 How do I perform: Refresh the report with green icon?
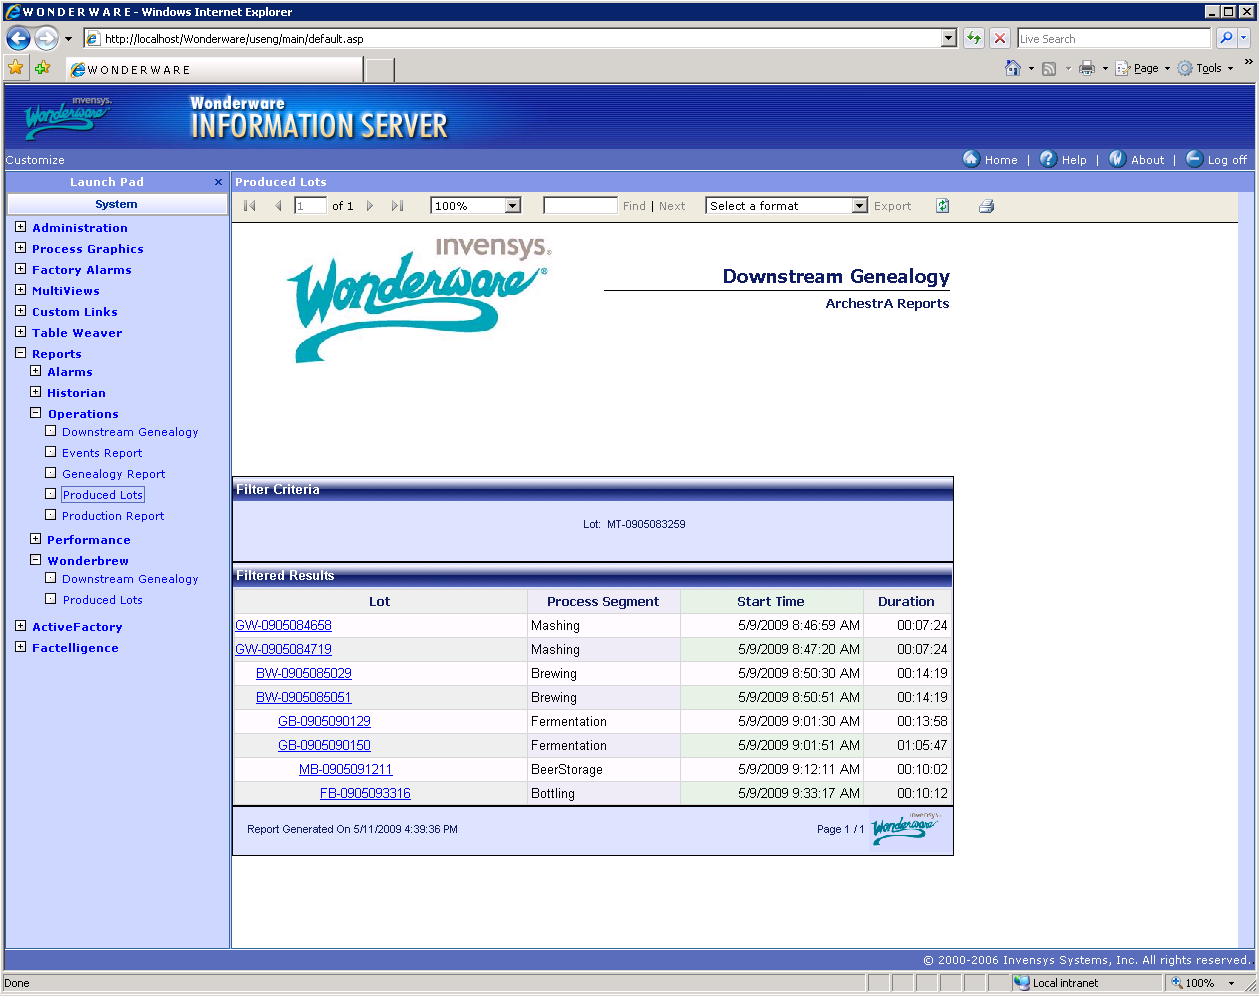[942, 206]
